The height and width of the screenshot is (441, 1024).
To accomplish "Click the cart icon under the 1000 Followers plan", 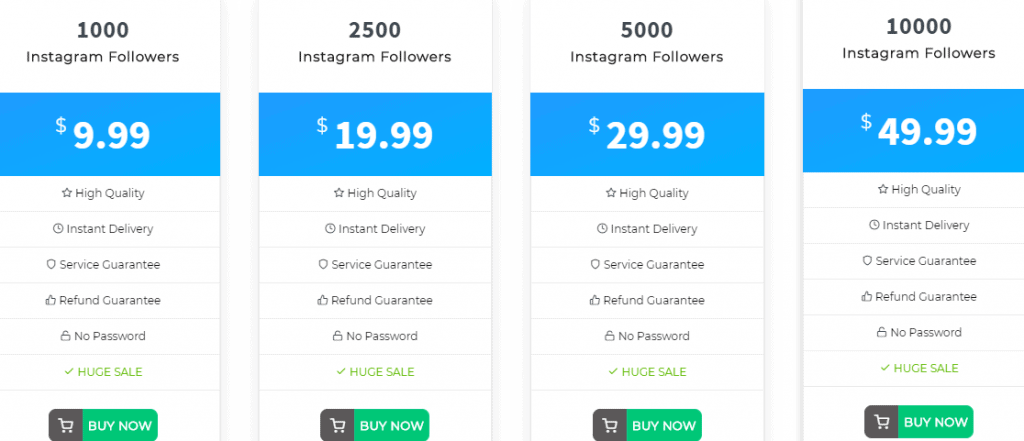I will pos(66,426).
